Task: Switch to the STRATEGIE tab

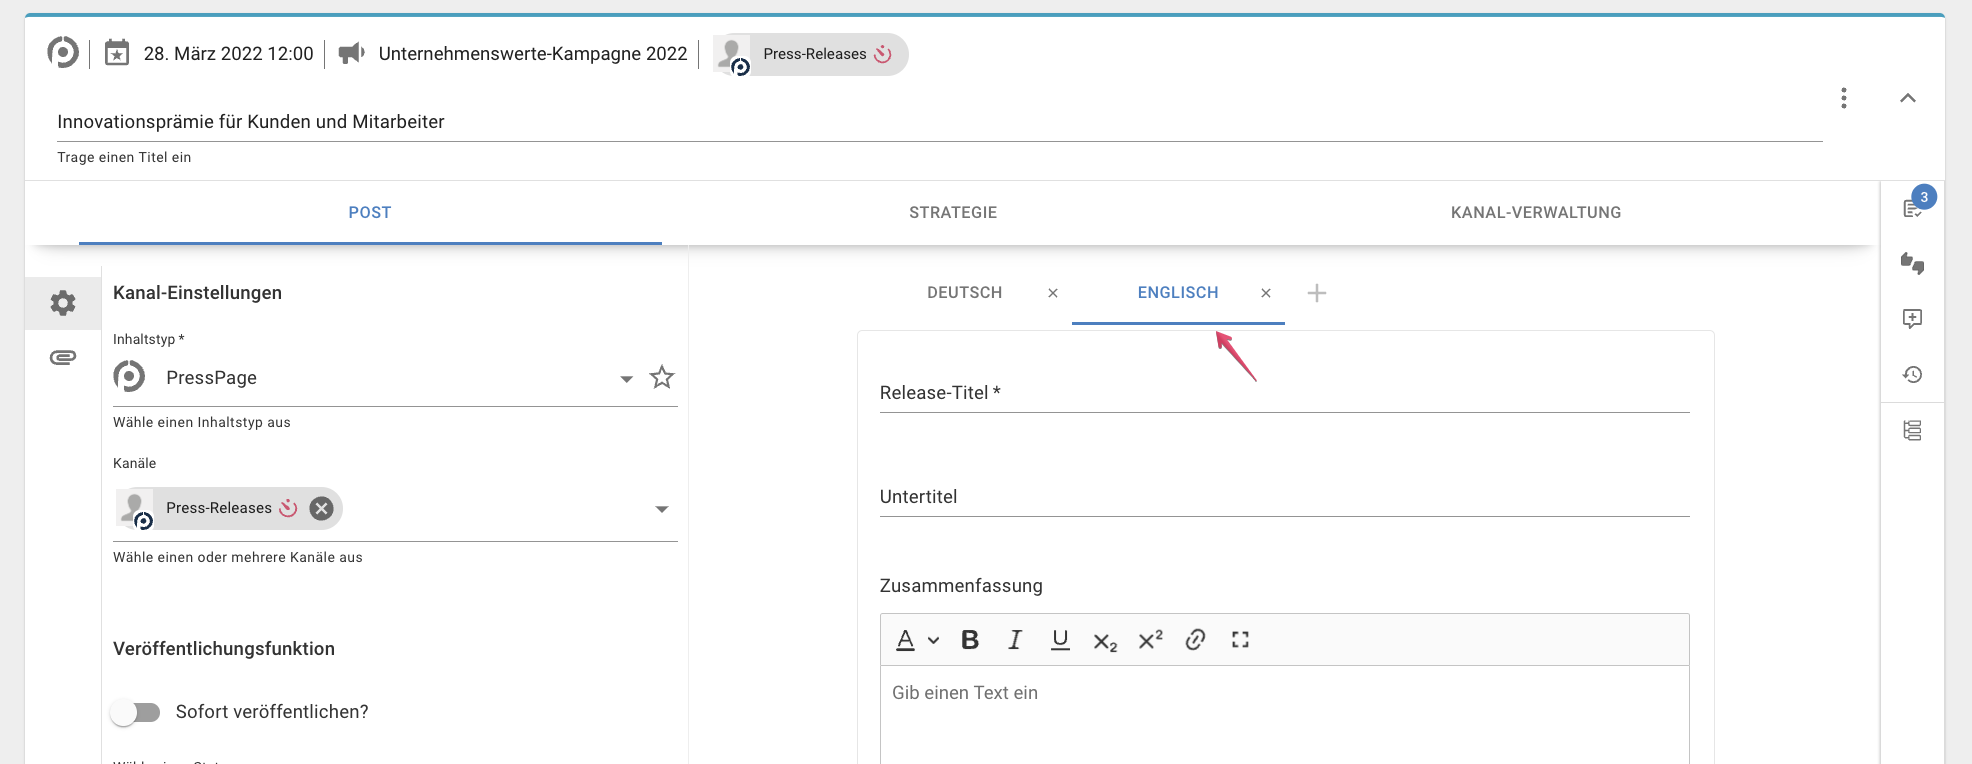Action: [953, 212]
